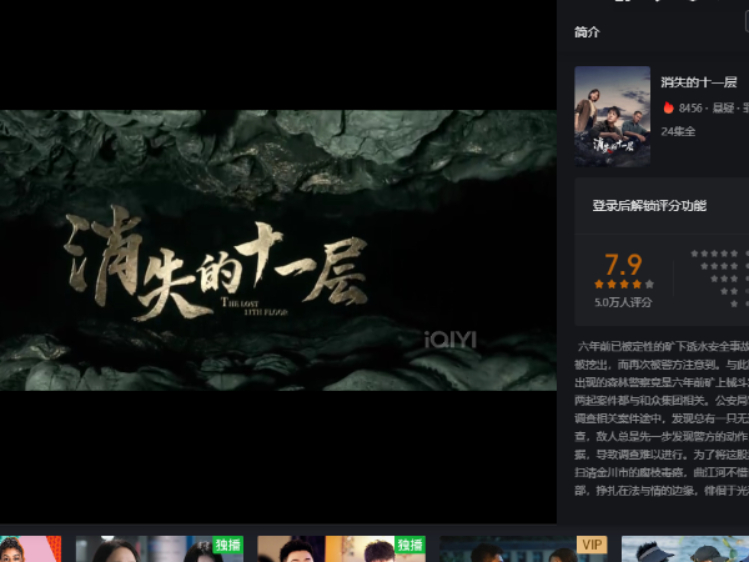Open the recommended thumbnail with pink background
Image resolution: width=749 pixels, height=562 pixels.
(x=31, y=549)
